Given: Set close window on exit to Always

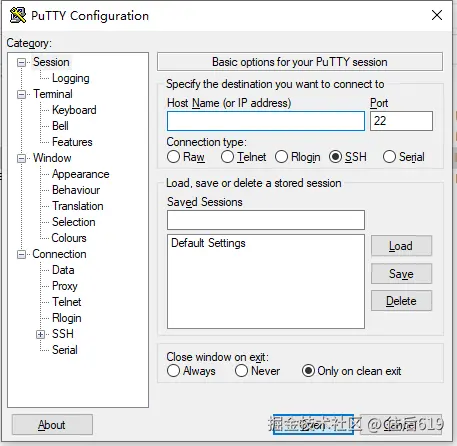Looking at the screenshot, I should click(173, 371).
